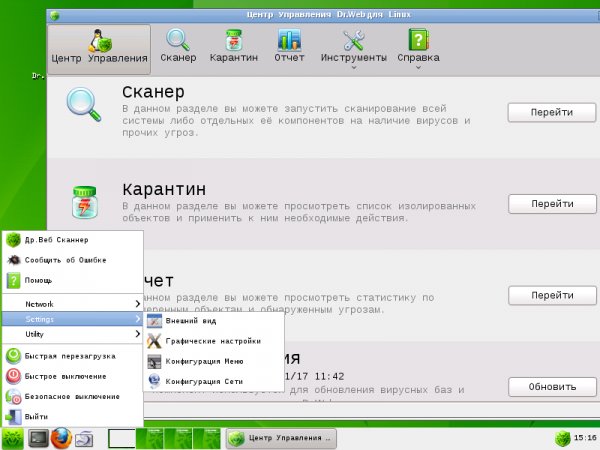The width and height of the screenshot is (600, 450).
Task: Expand the arrow under Справка
Action: coord(418,68)
